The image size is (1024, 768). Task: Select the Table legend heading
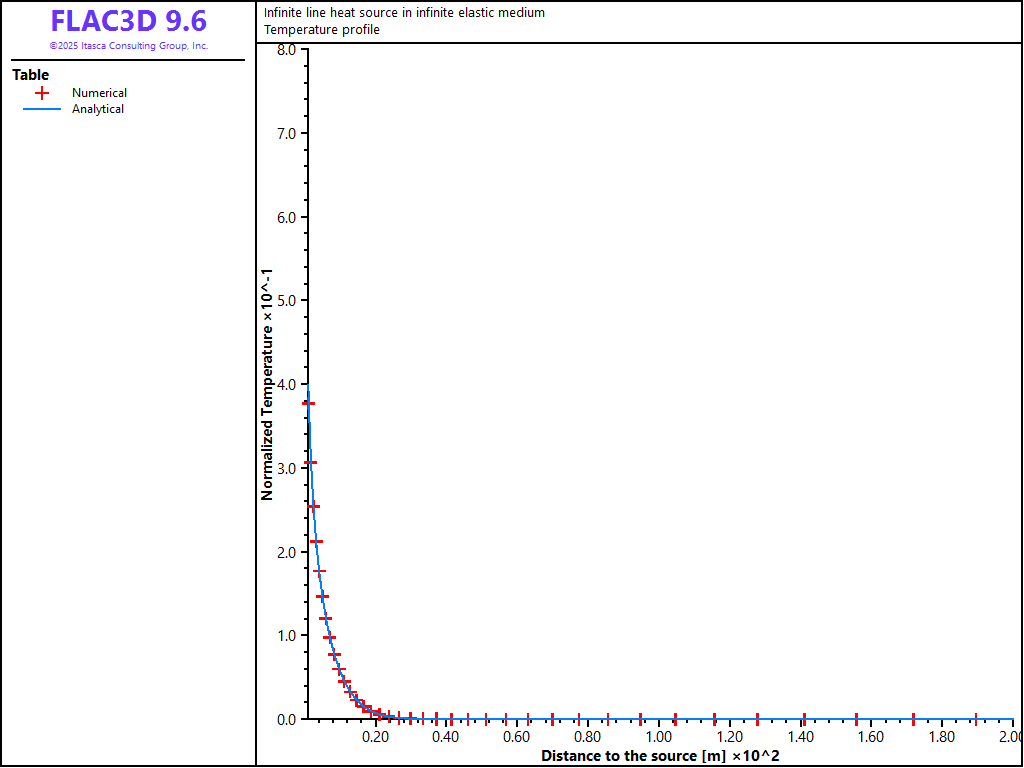click(30, 75)
